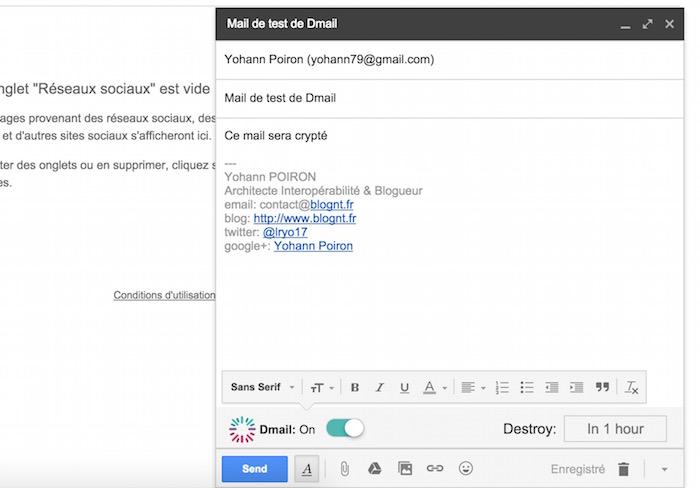Expand compose window to full screen
The image size is (700, 488).
click(647, 24)
